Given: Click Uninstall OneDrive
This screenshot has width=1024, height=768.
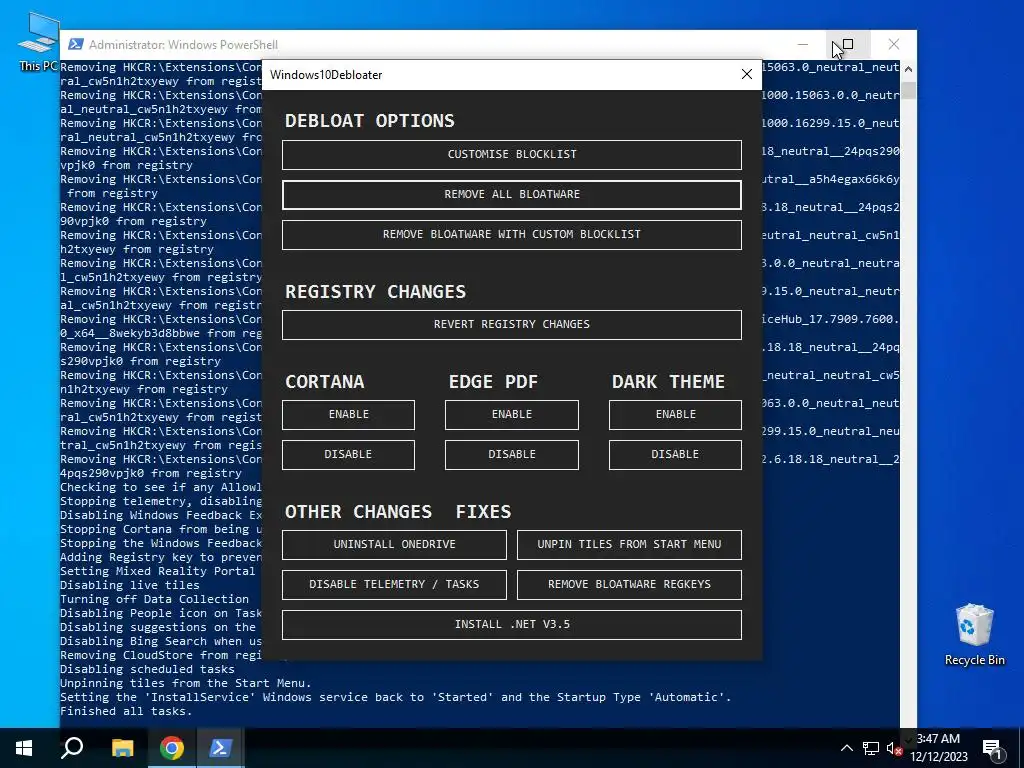Looking at the screenshot, I should click(394, 545).
